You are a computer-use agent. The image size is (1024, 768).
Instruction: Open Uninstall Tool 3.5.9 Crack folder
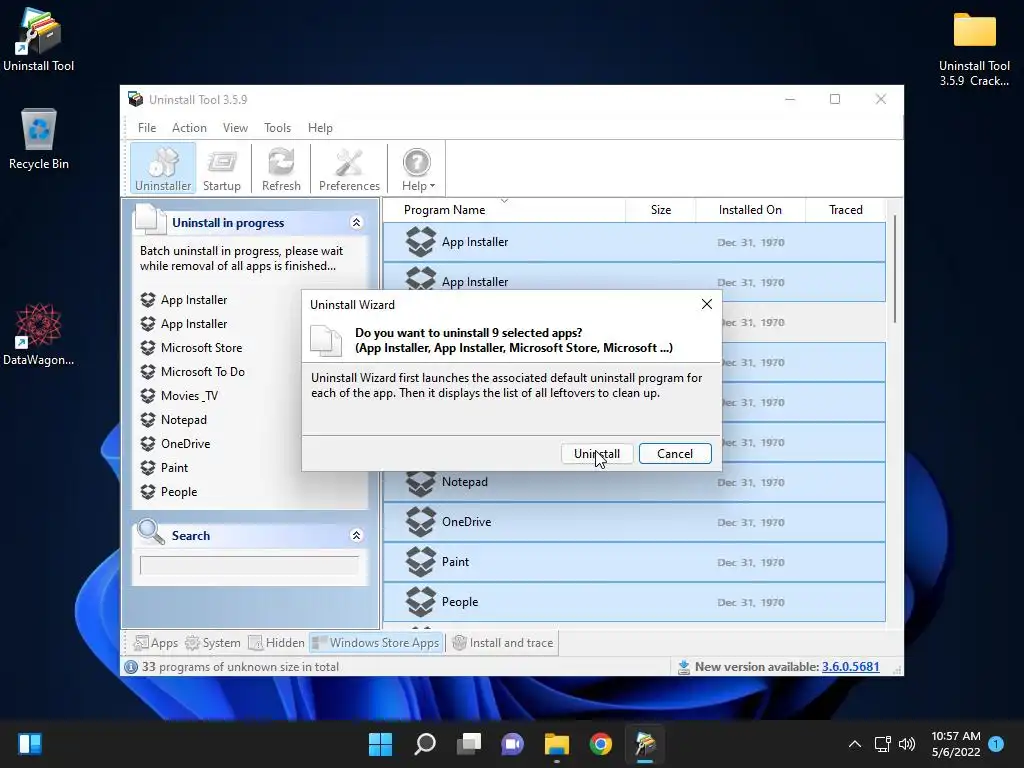click(x=974, y=49)
